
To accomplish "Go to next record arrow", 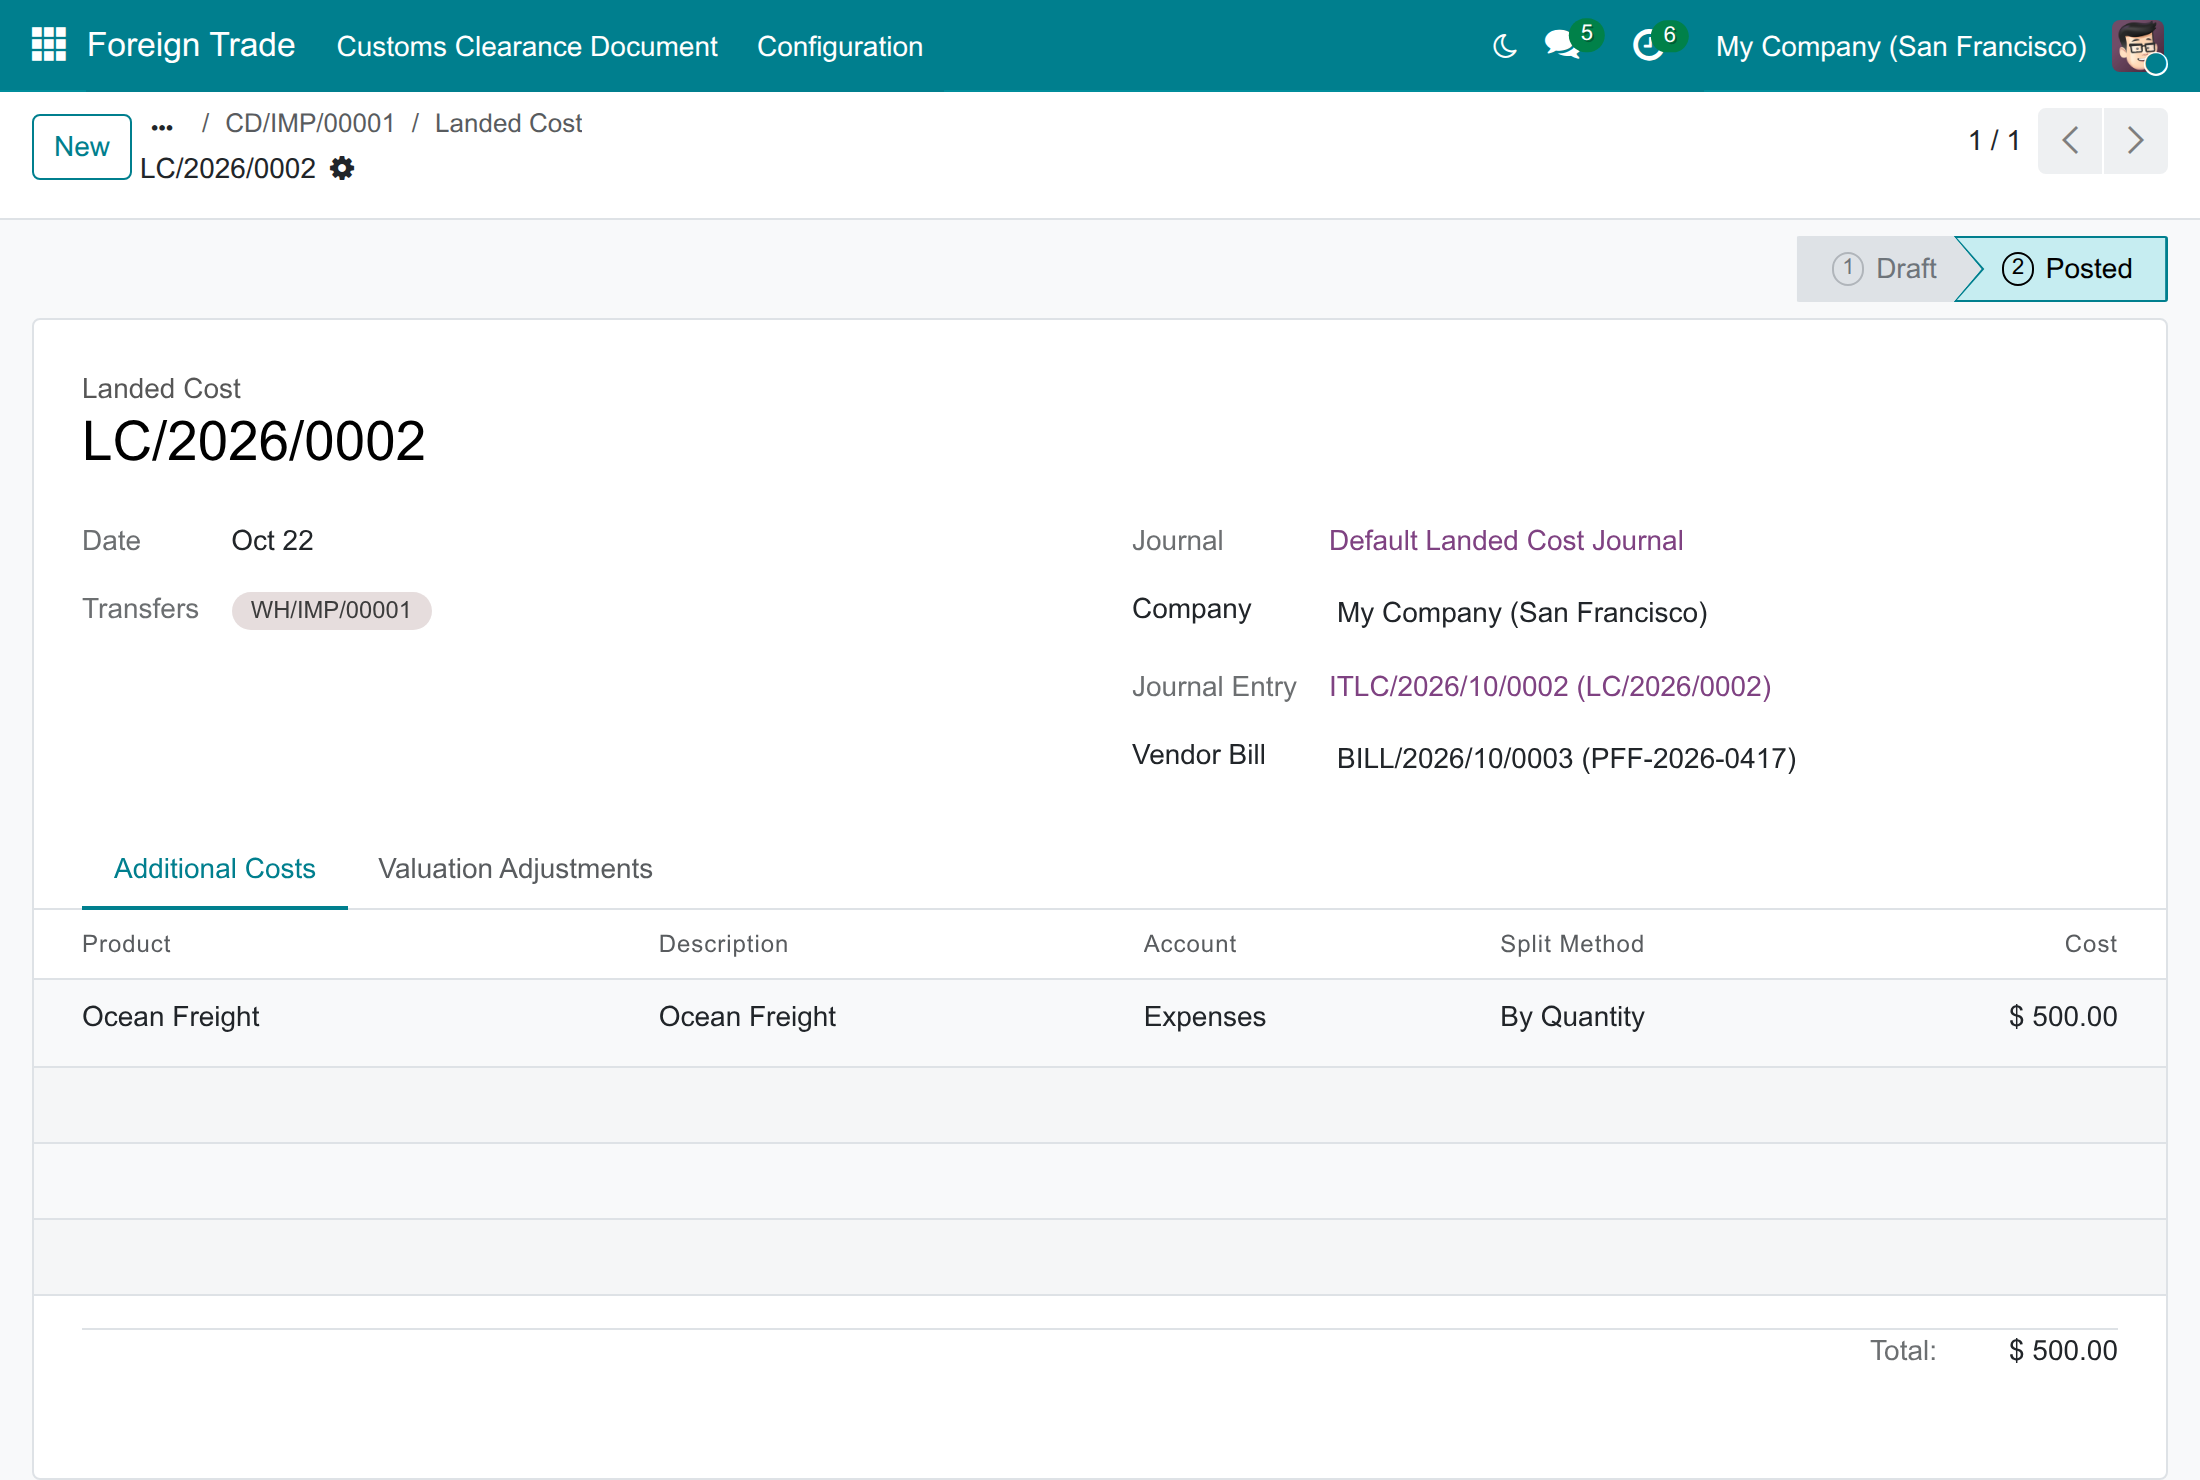I will (2136, 140).
